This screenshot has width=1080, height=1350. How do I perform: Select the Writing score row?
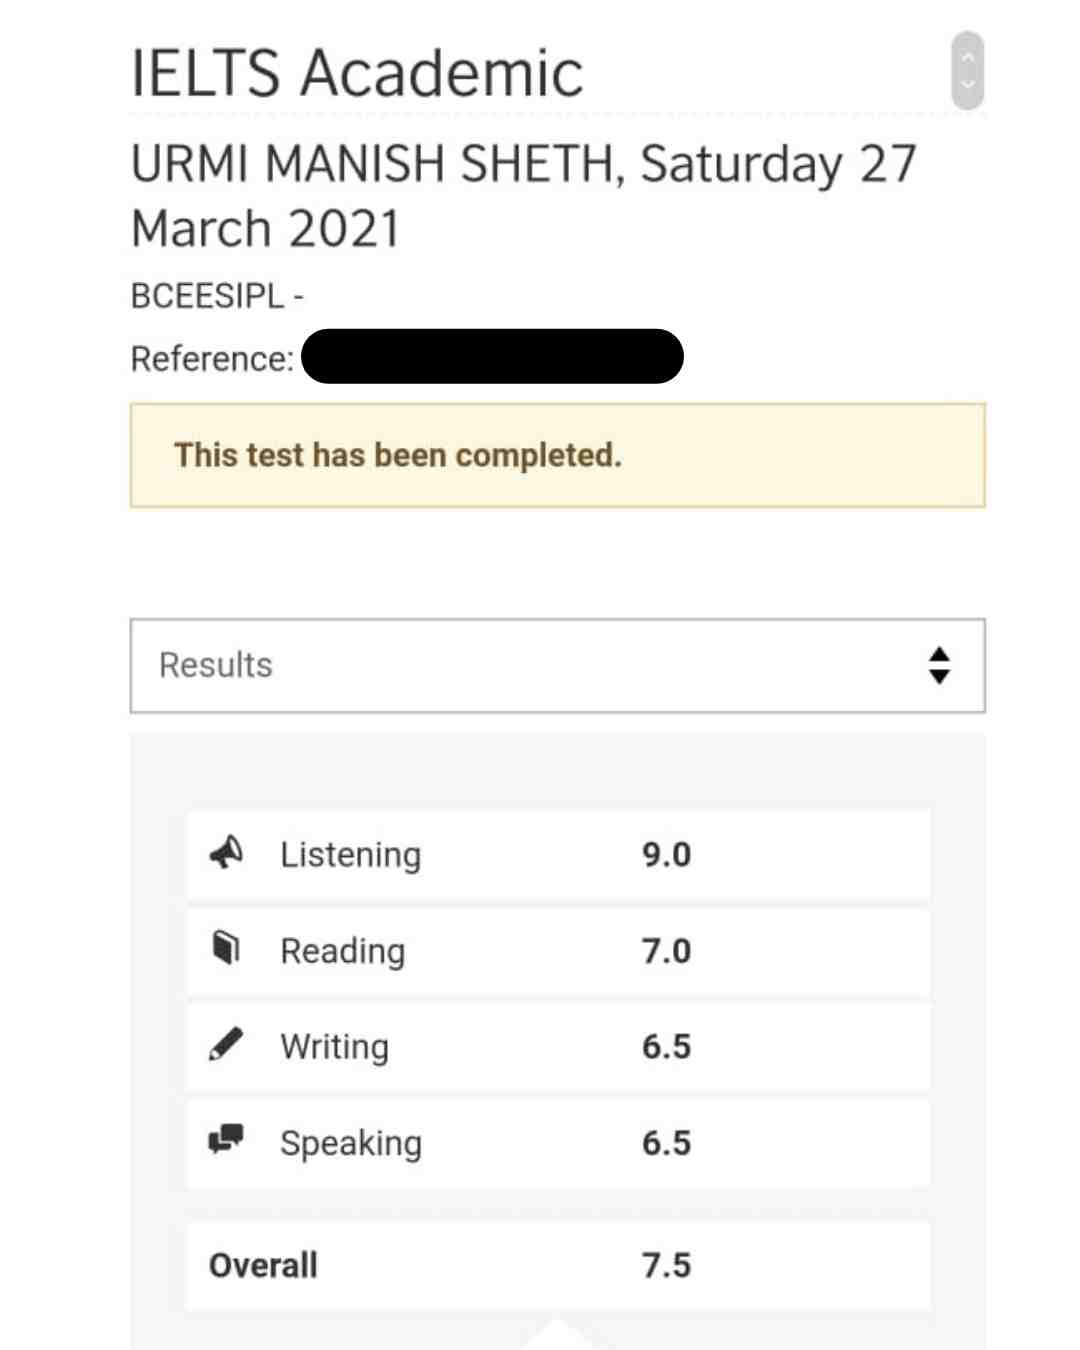[558, 1047]
